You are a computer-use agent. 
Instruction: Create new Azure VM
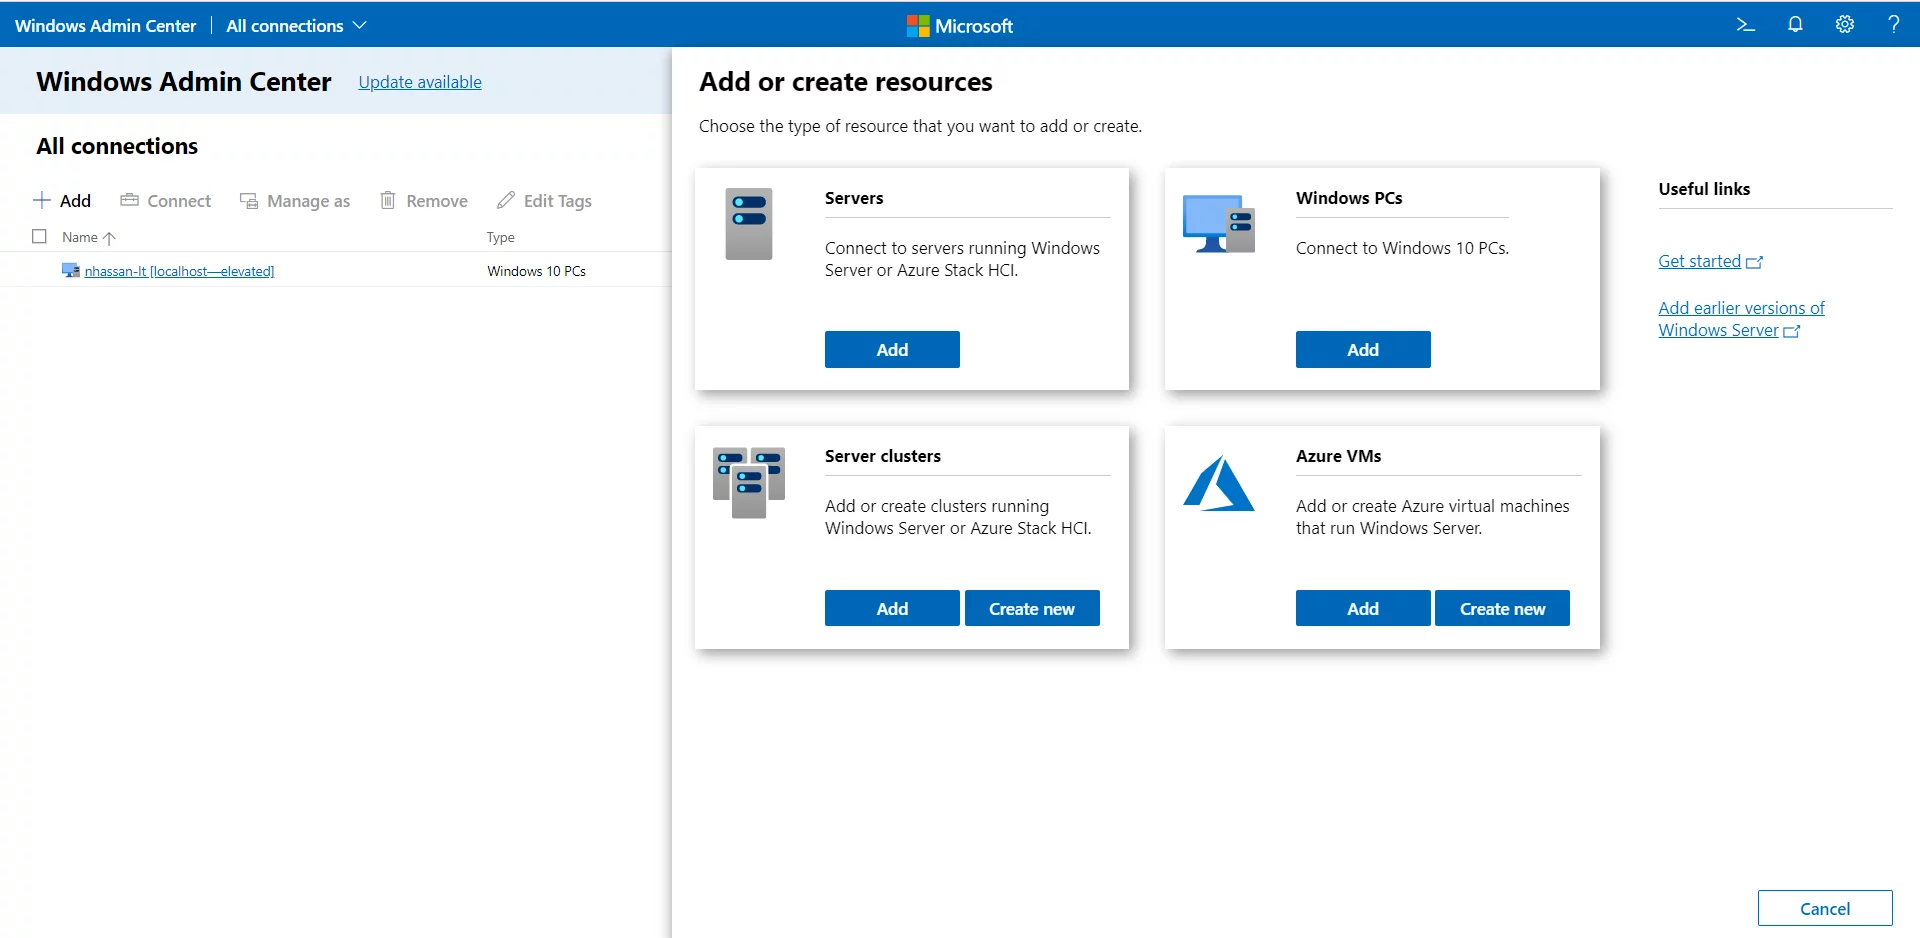coord(1502,608)
